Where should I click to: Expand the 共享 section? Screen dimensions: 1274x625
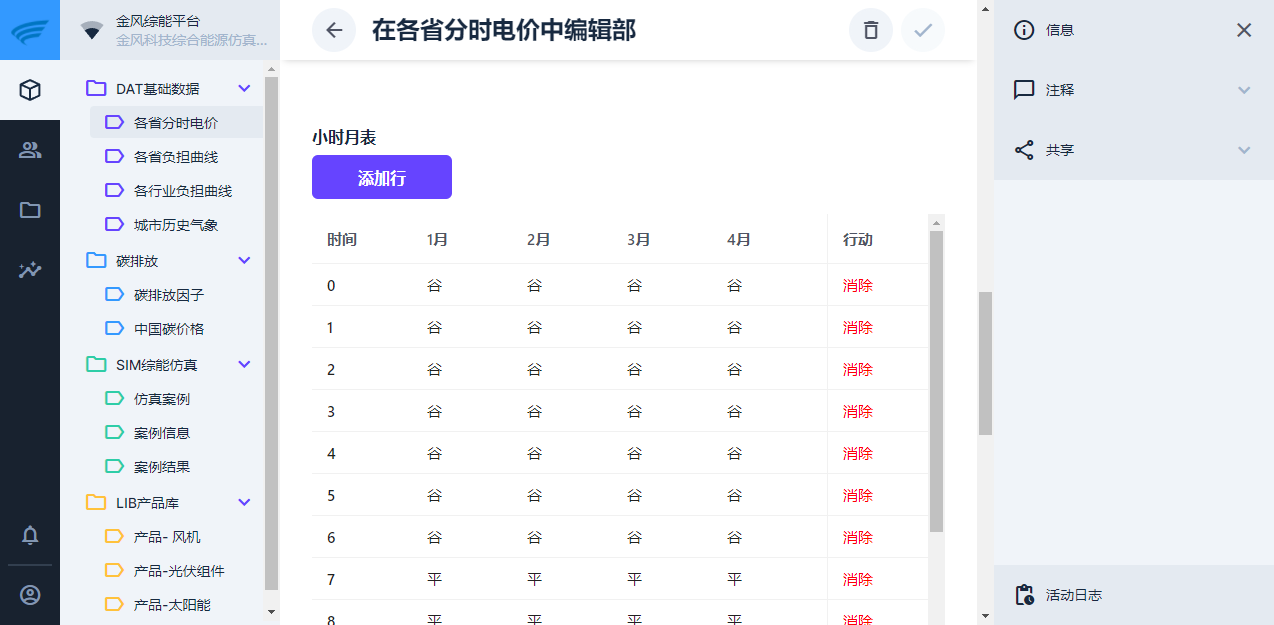click(1243, 150)
